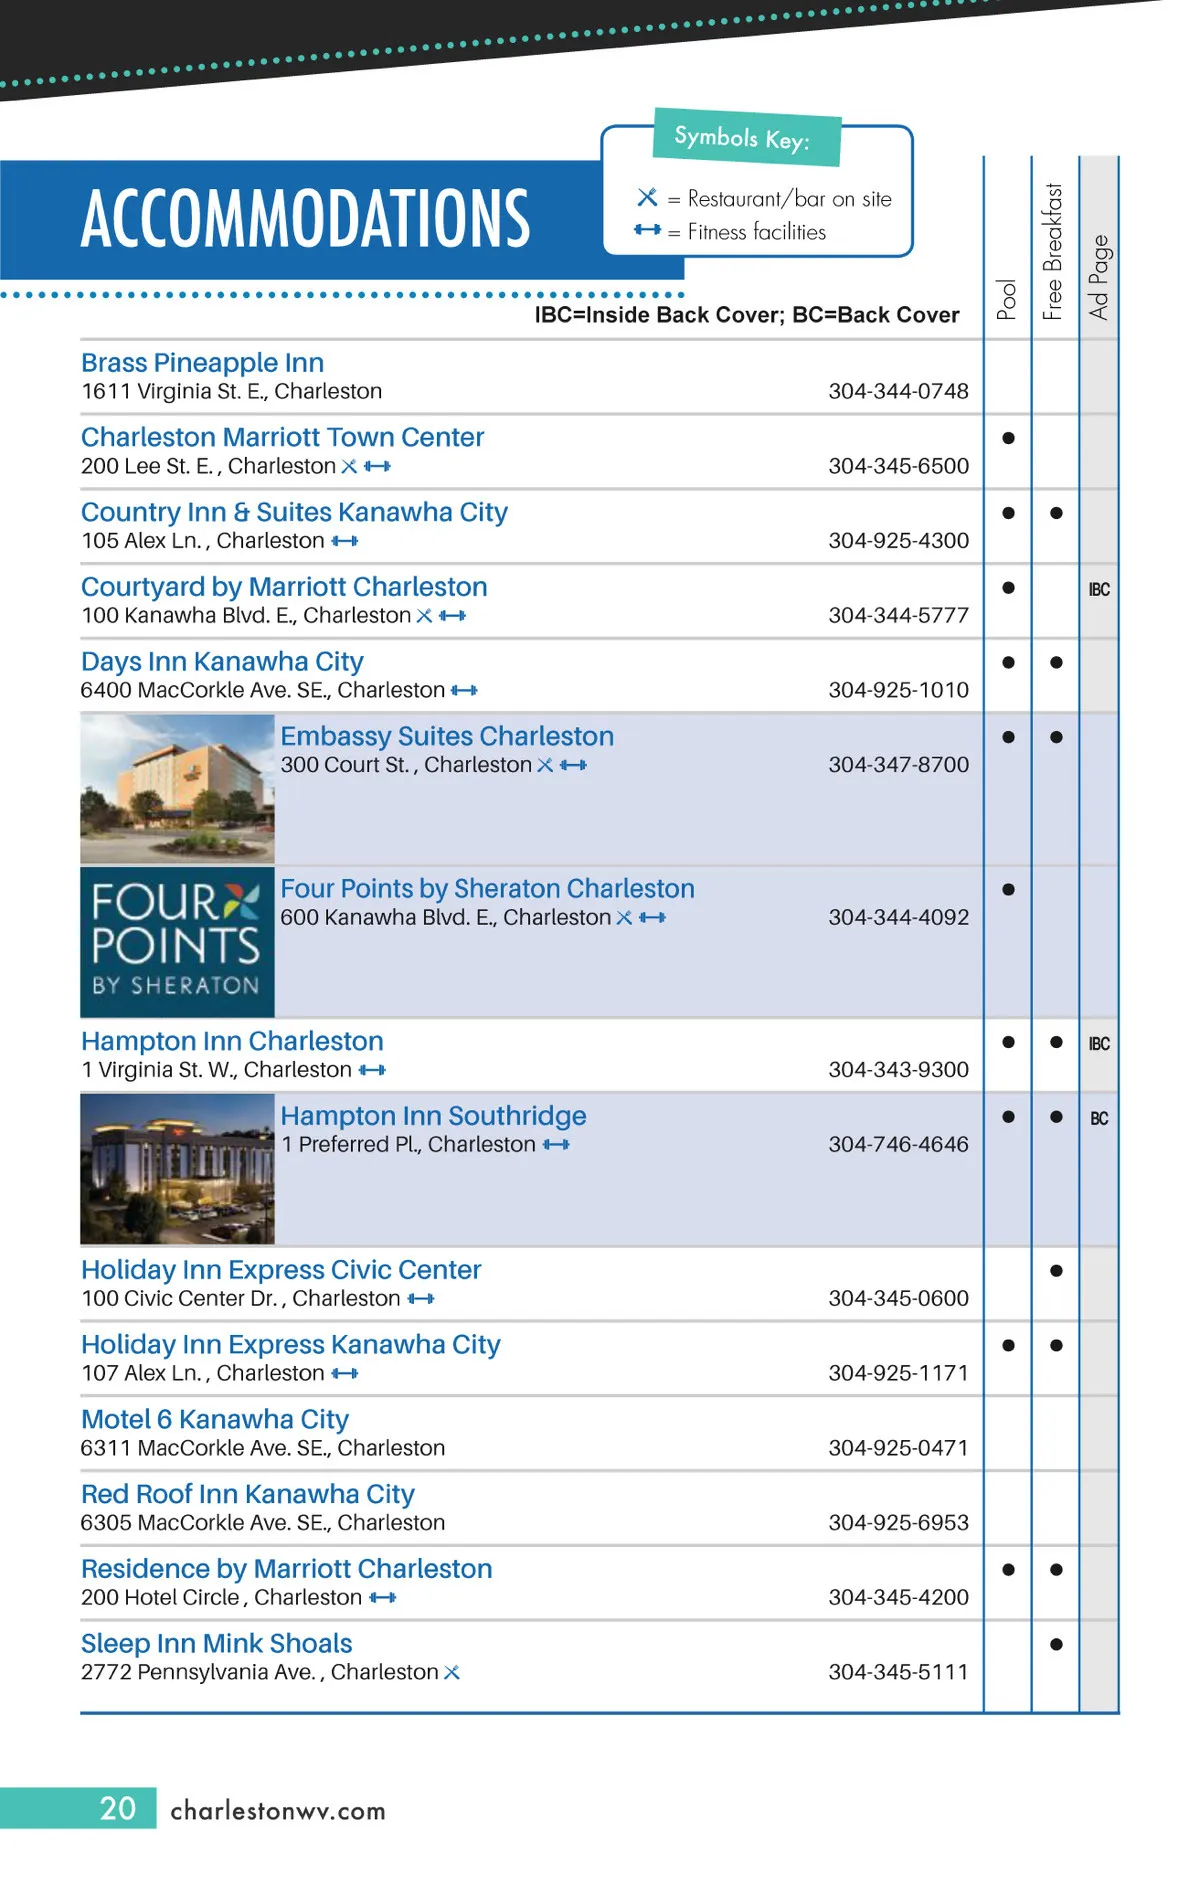Click the pool dot for Charleston Marriott
Viewport: 1200px width, 1885px height.
pos(1008,438)
